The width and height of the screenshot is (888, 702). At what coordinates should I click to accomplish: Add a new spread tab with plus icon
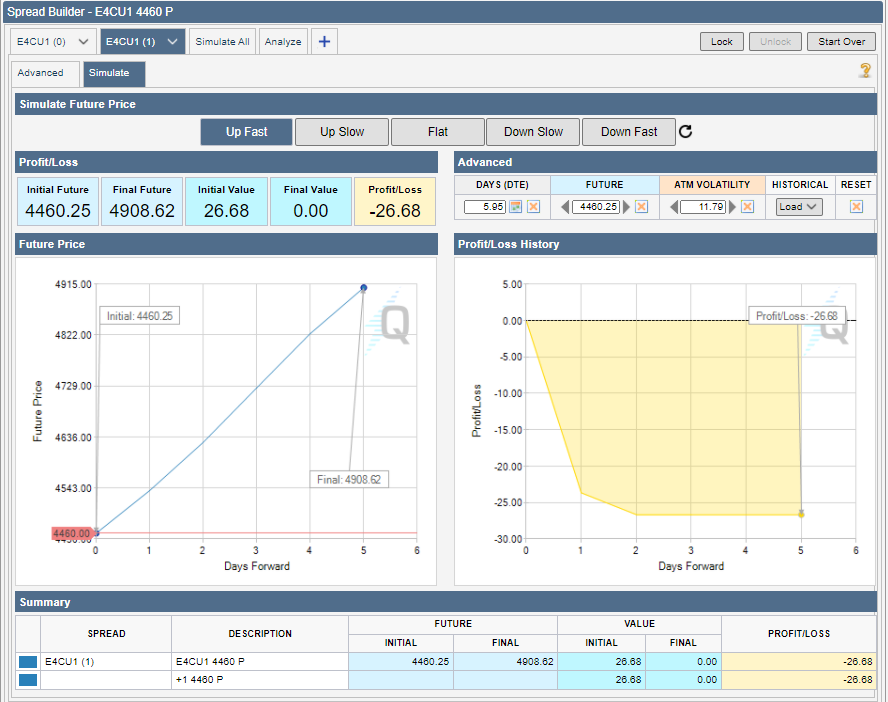point(324,42)
